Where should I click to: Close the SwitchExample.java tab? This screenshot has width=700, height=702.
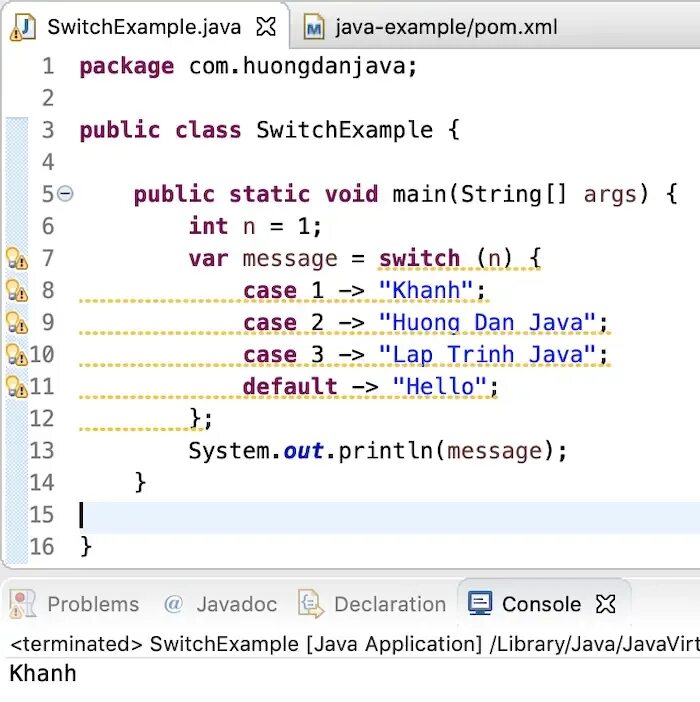click(266, 26)
